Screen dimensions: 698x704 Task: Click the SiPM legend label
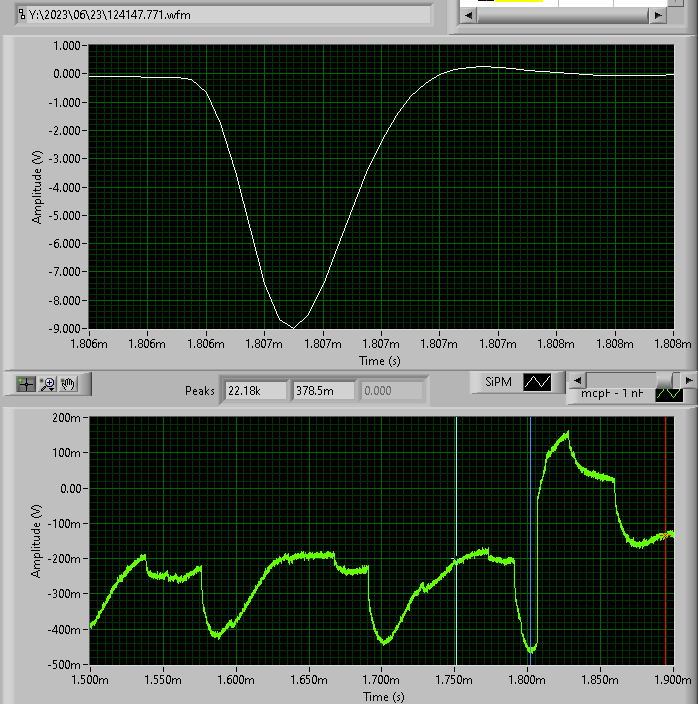(x=498, y=382)
